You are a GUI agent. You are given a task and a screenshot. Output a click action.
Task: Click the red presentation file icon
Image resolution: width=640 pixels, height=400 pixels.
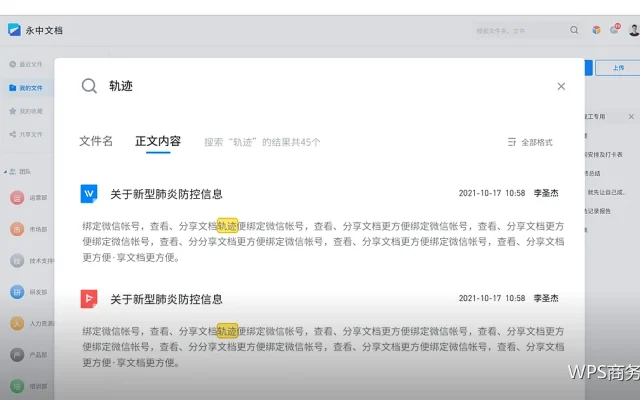[x=89, y=299]
